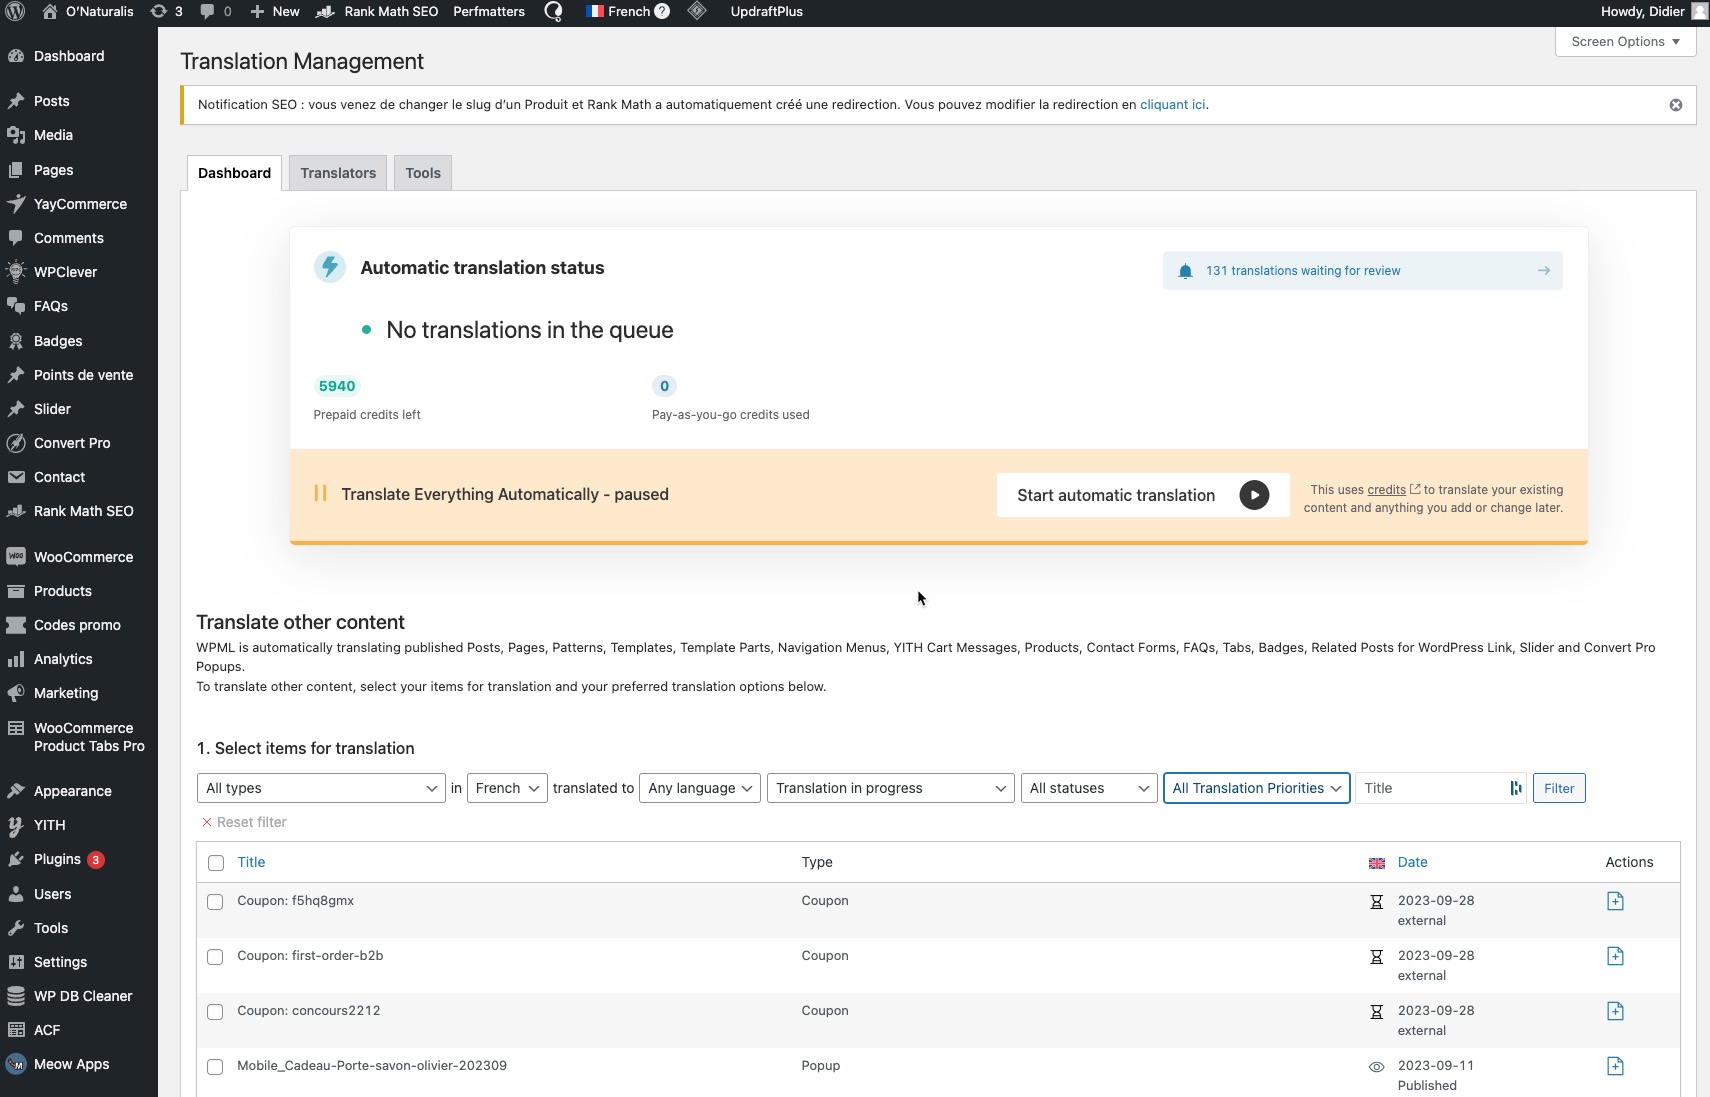Open O'Naturalis site menu
Viewport: 1710px width, 1097px height.
(88, 12)
